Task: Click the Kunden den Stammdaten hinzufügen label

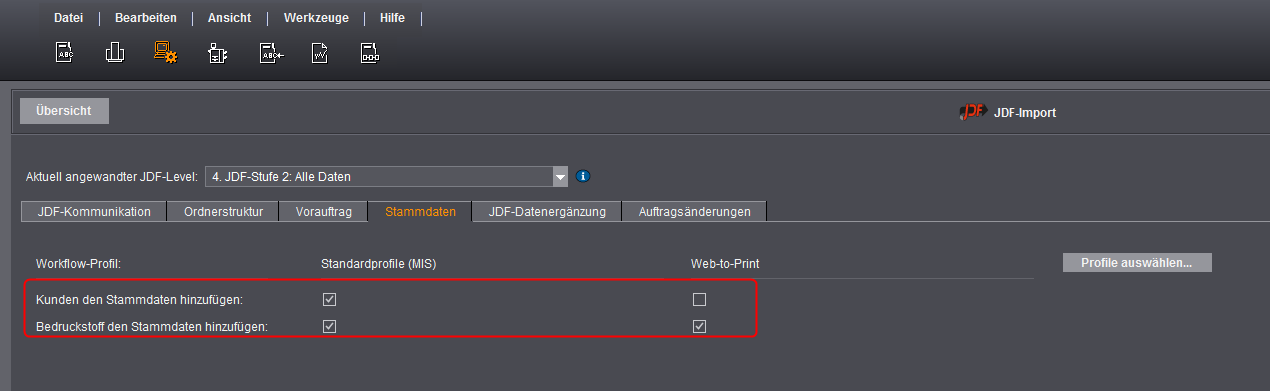Action: click(x=139, y=299)
